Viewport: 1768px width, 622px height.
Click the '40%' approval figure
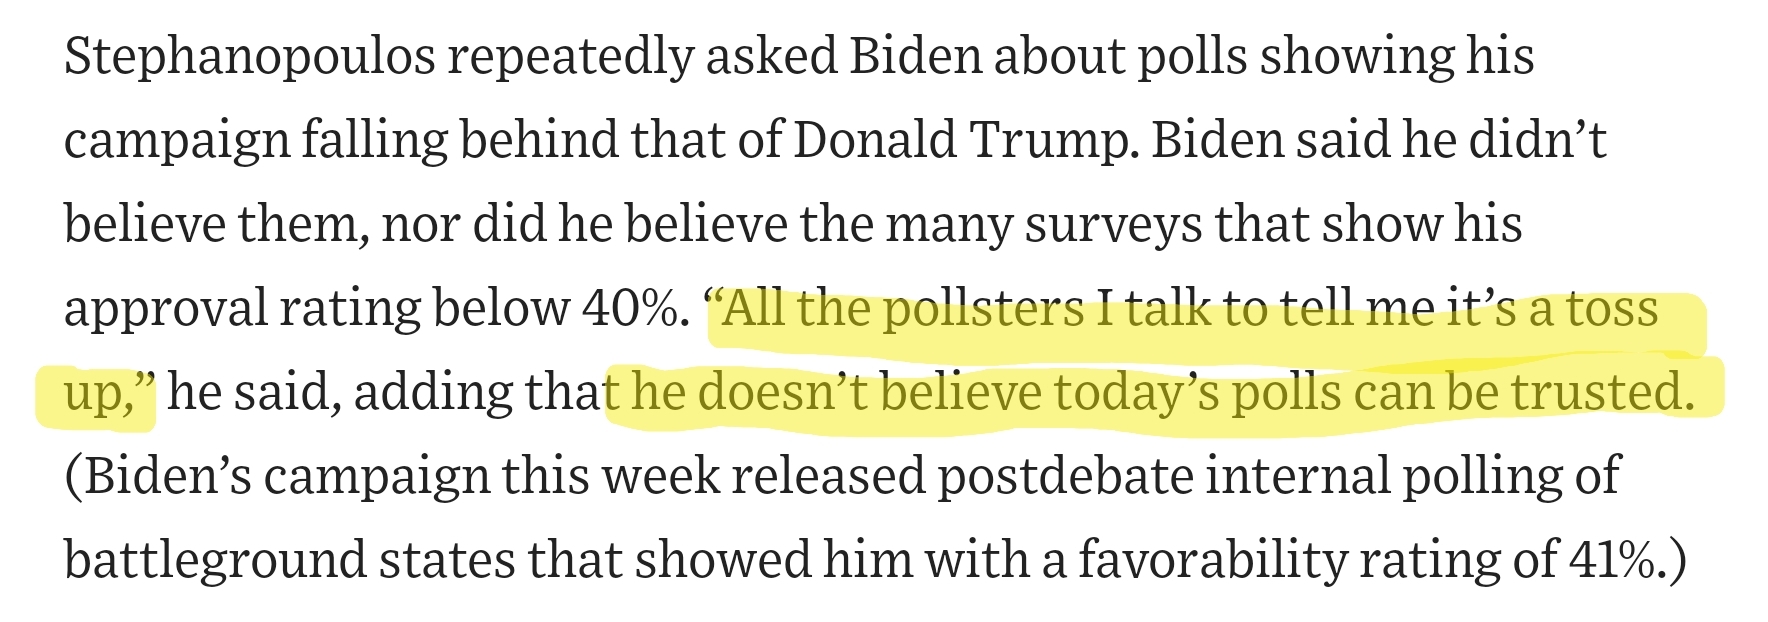(x=629, y=308)
